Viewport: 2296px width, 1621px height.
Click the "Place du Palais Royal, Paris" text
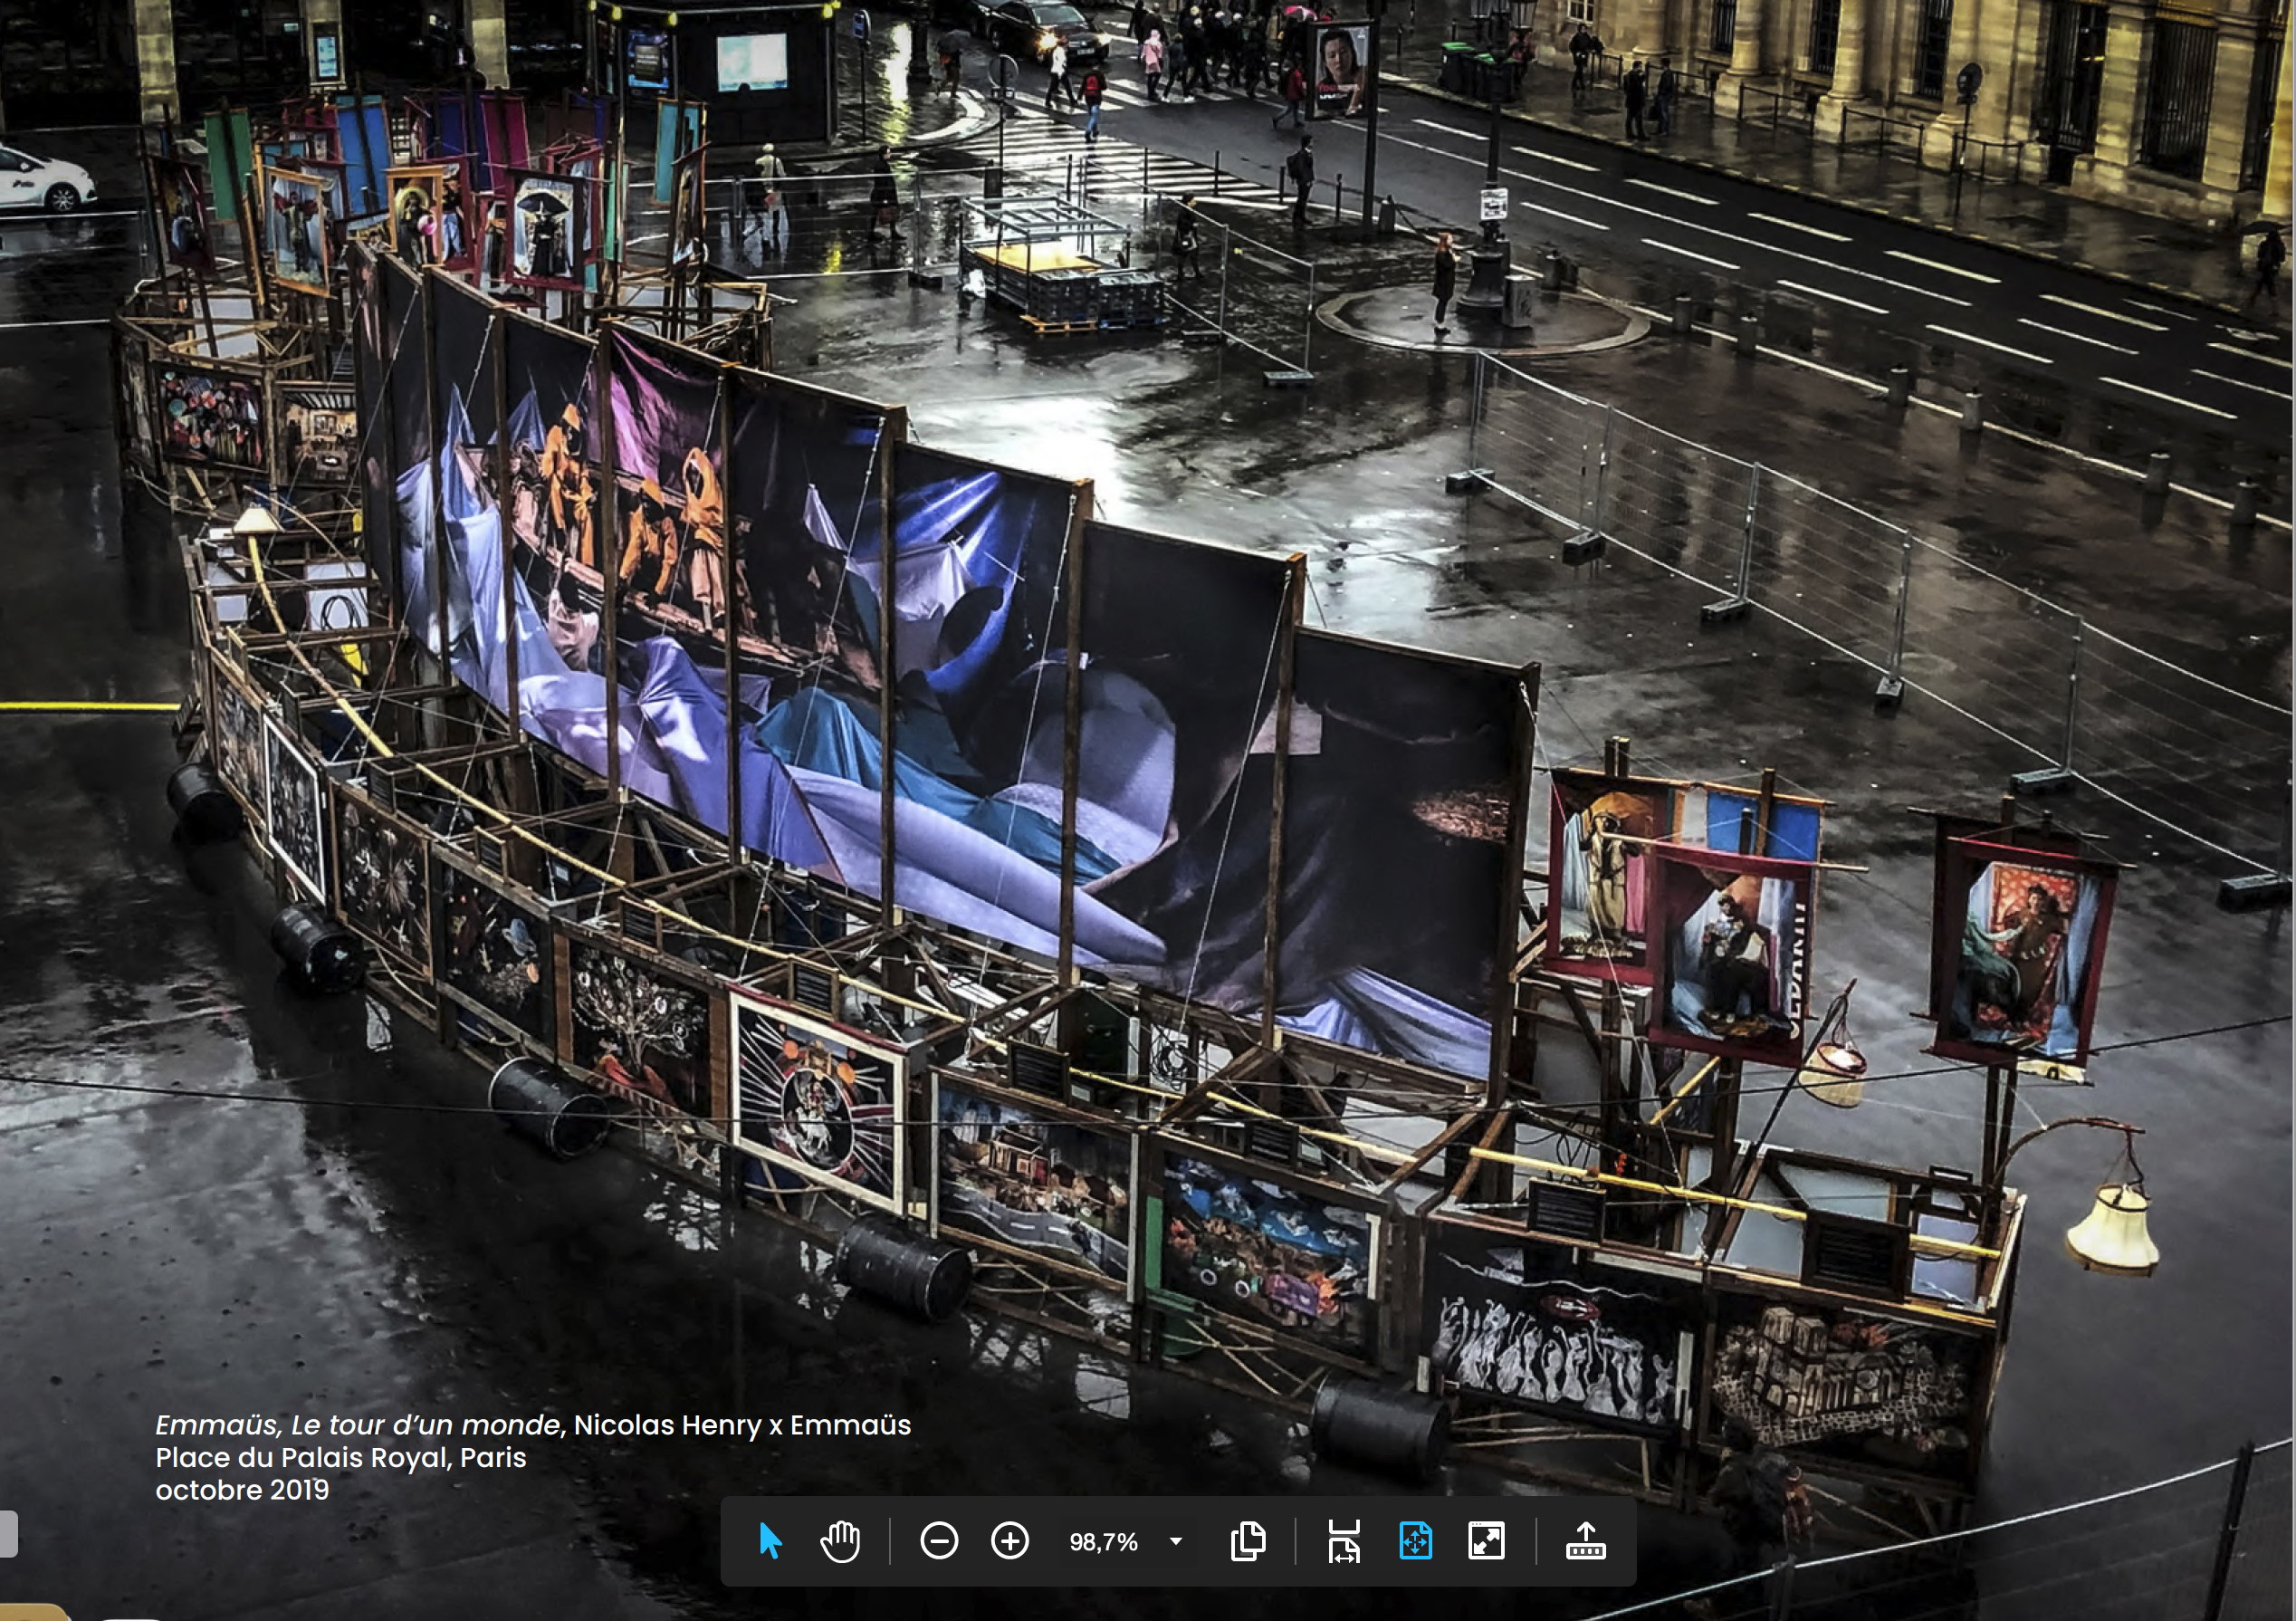click(x=340, y=1457)
